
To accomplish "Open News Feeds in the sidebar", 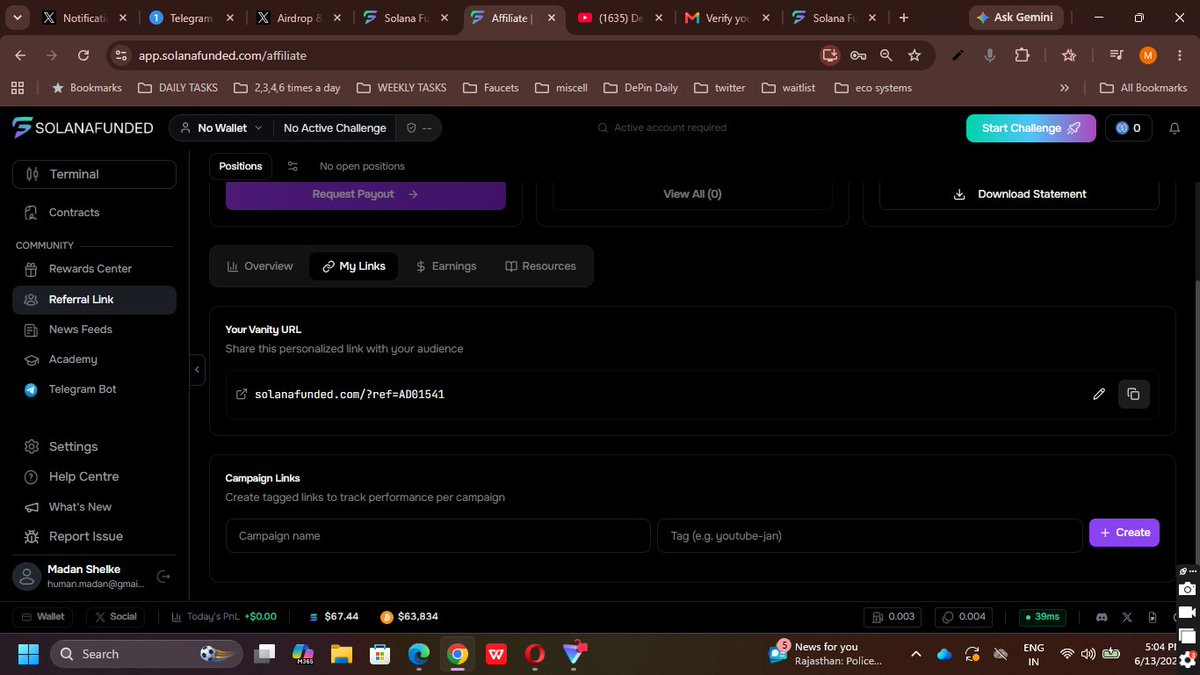I will [94, 329].
